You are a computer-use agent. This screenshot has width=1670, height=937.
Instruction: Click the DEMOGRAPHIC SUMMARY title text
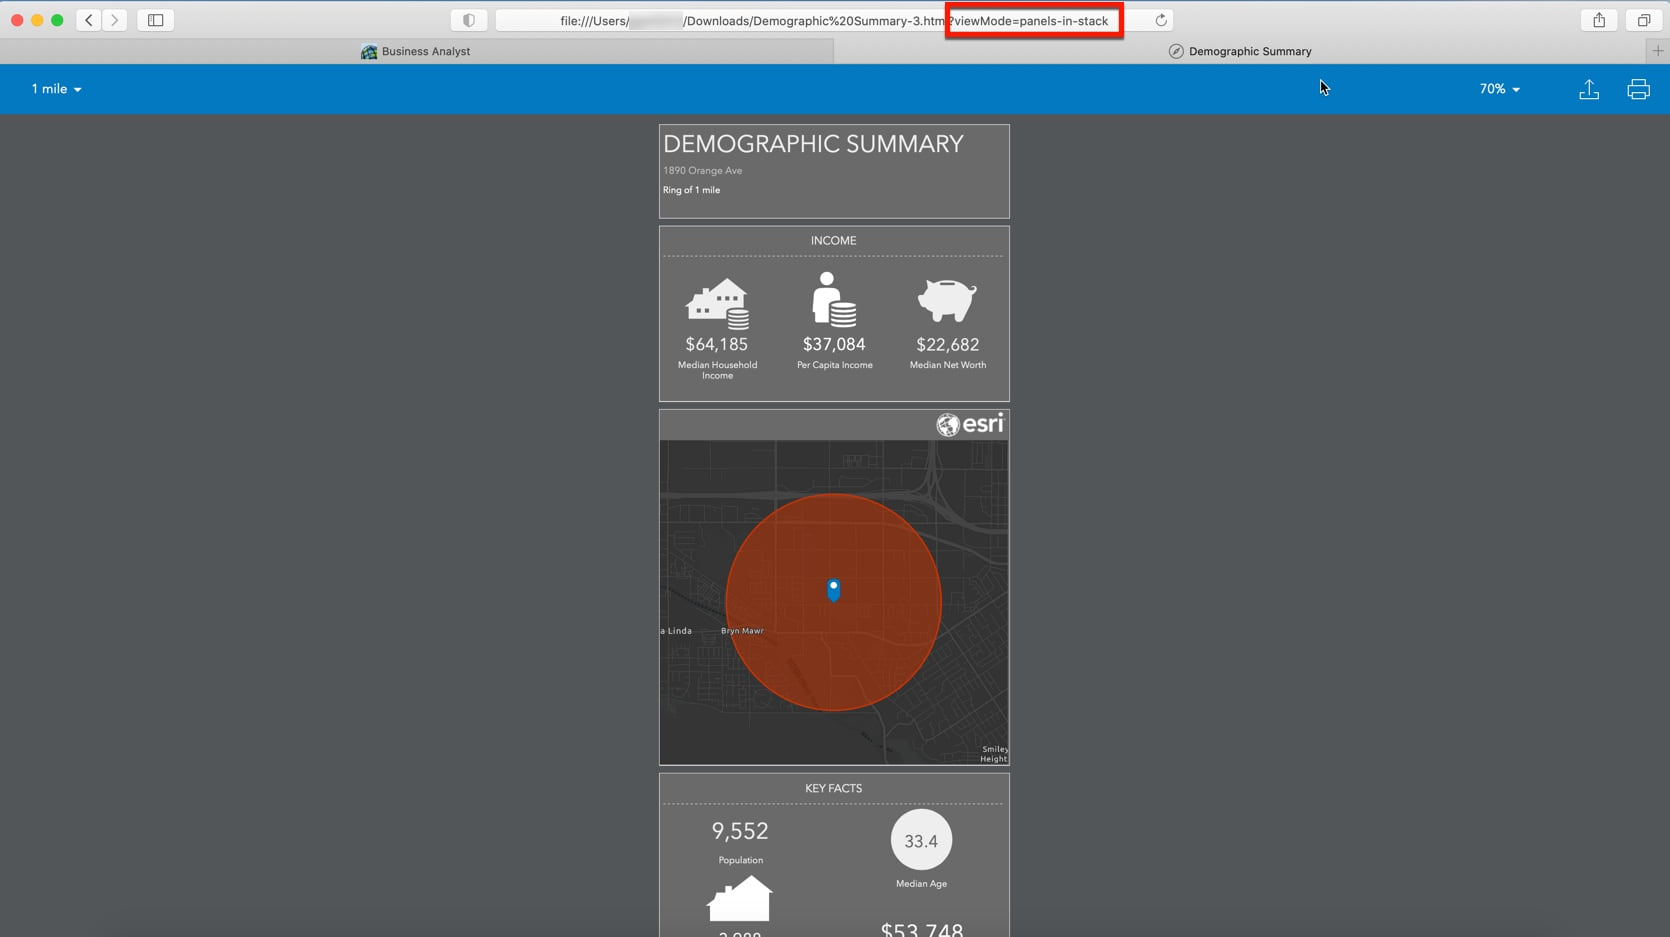tap(813, 144)
